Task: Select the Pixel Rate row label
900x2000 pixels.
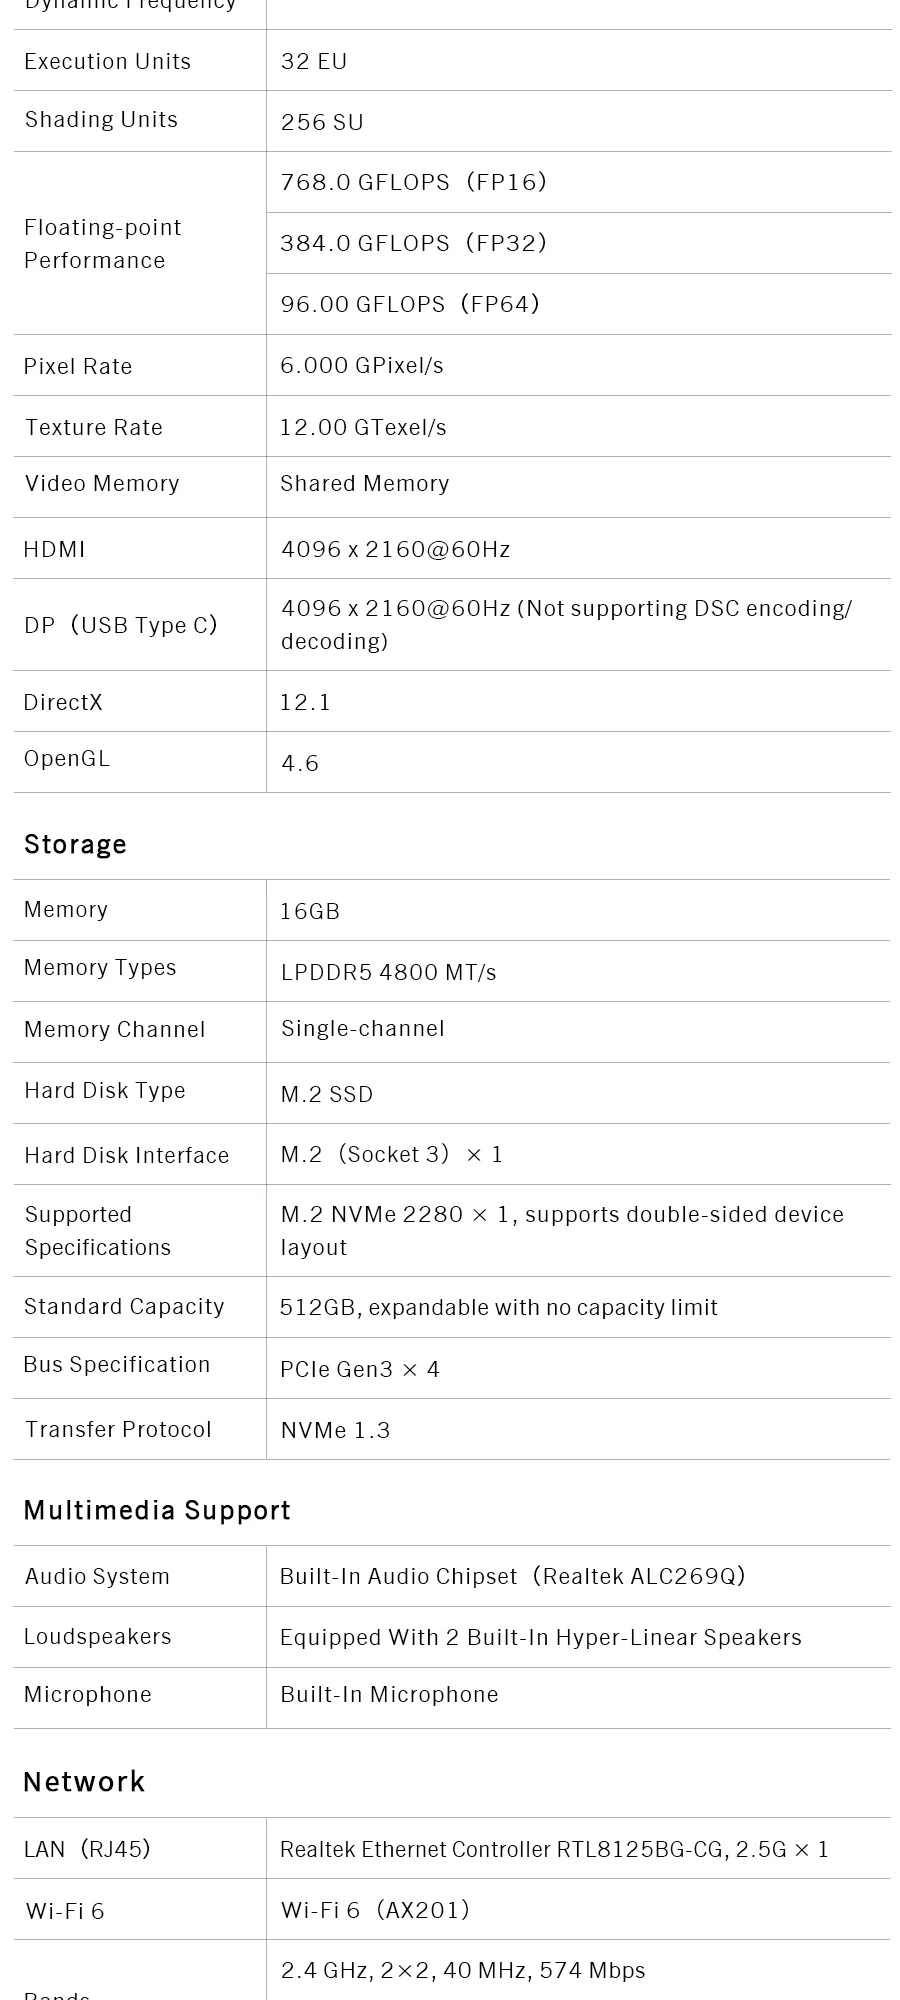Action: tap(78, 366)
